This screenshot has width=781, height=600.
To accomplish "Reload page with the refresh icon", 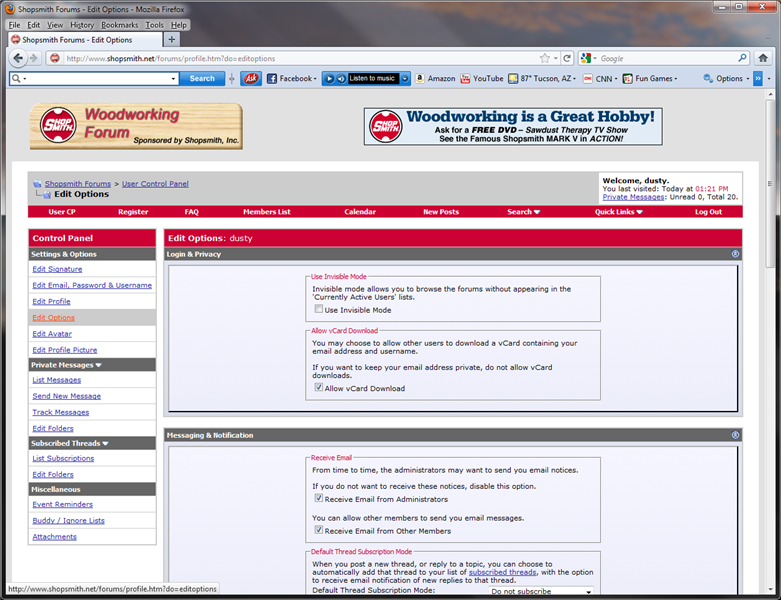I will pos(567,58).
